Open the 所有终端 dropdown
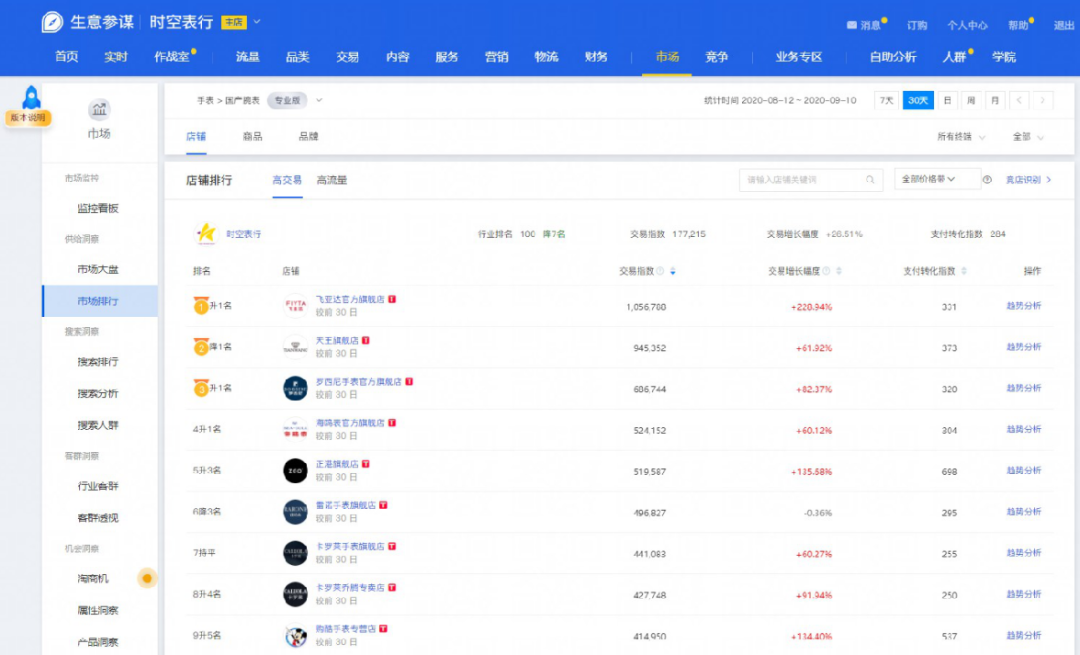 tap(961, 137)
